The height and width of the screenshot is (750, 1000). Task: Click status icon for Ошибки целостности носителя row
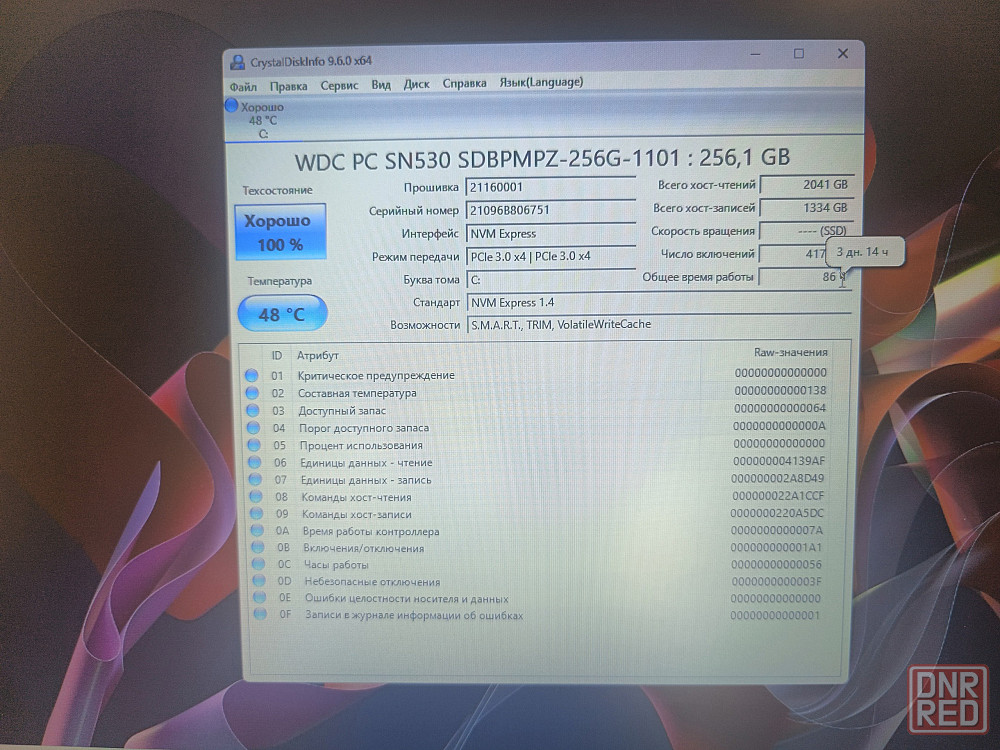(x=260, y=598)
